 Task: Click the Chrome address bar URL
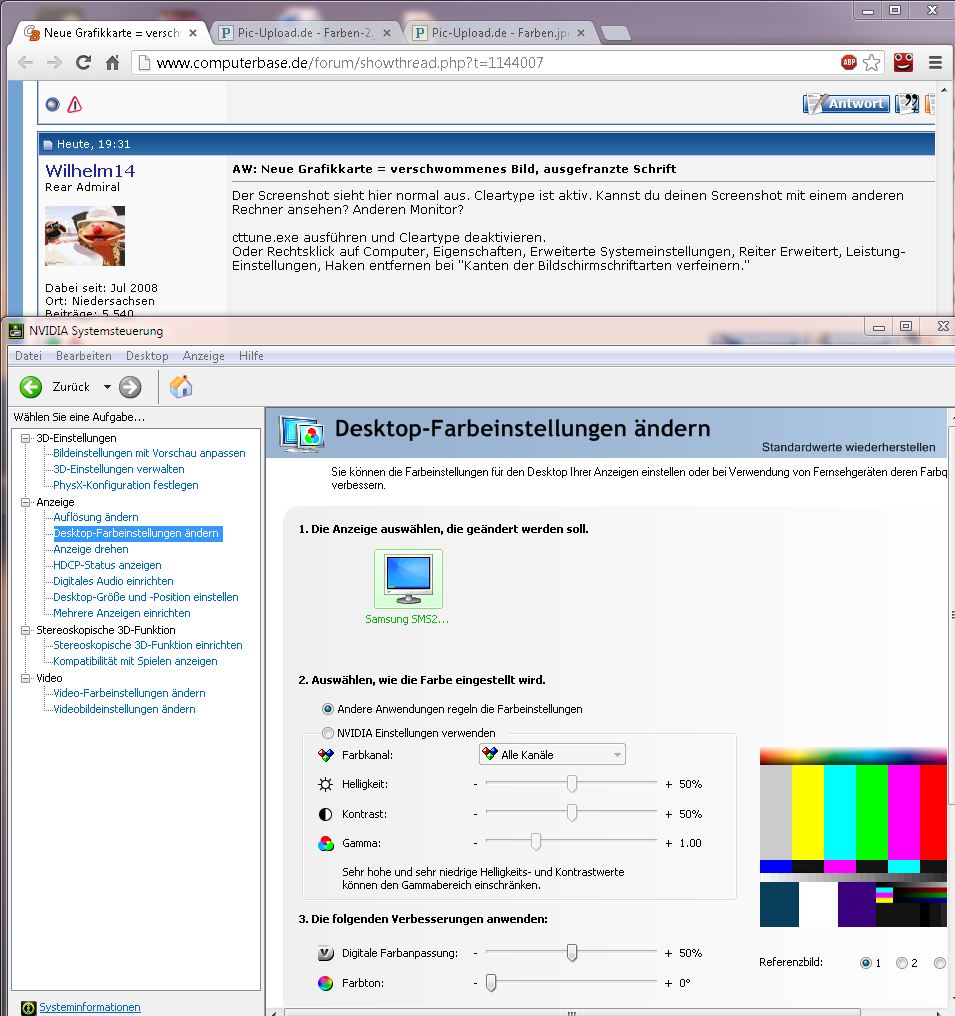350,63
